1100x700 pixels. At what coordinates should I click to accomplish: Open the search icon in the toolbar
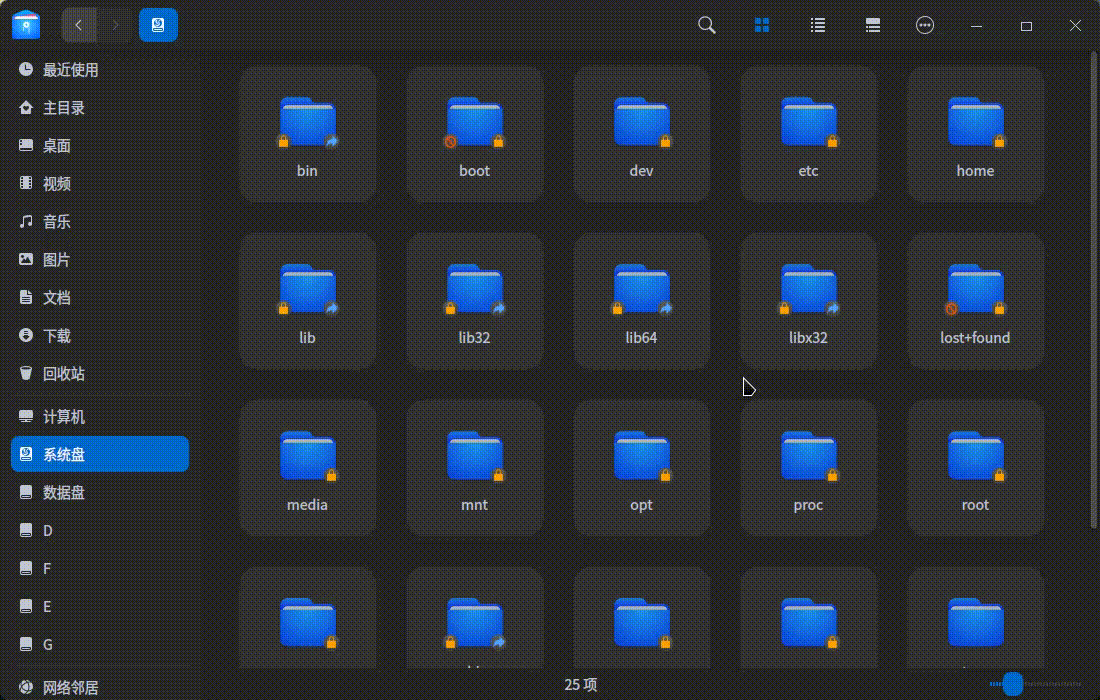[706, 25]
